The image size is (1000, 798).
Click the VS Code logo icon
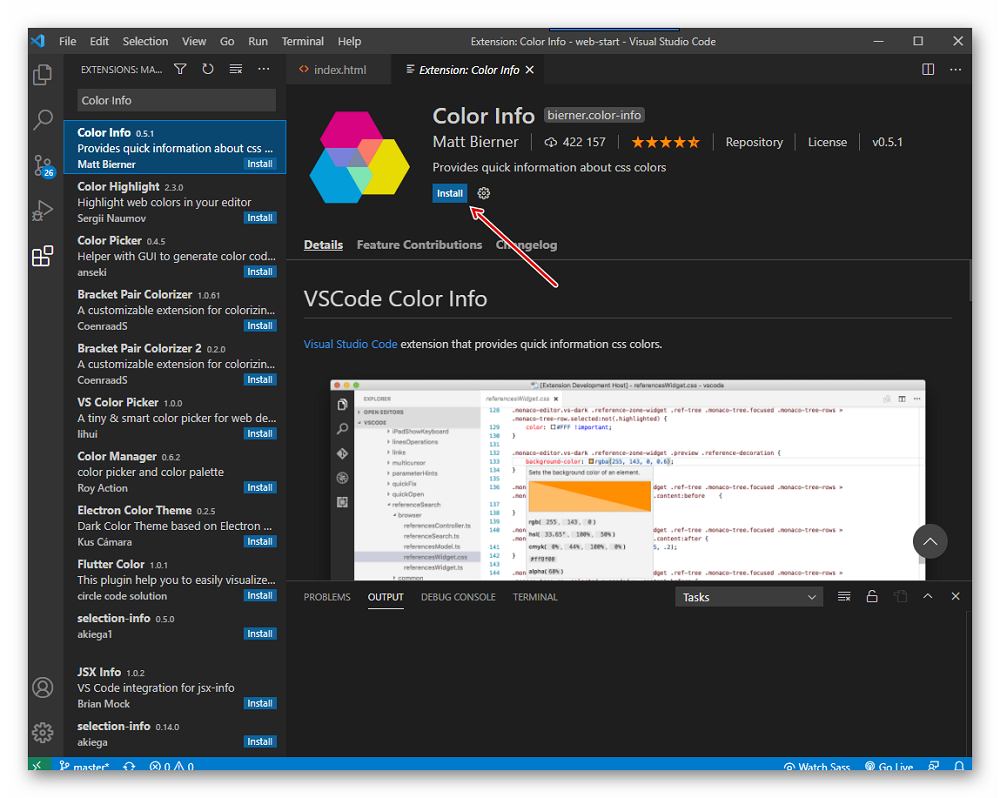coord(38,41)
